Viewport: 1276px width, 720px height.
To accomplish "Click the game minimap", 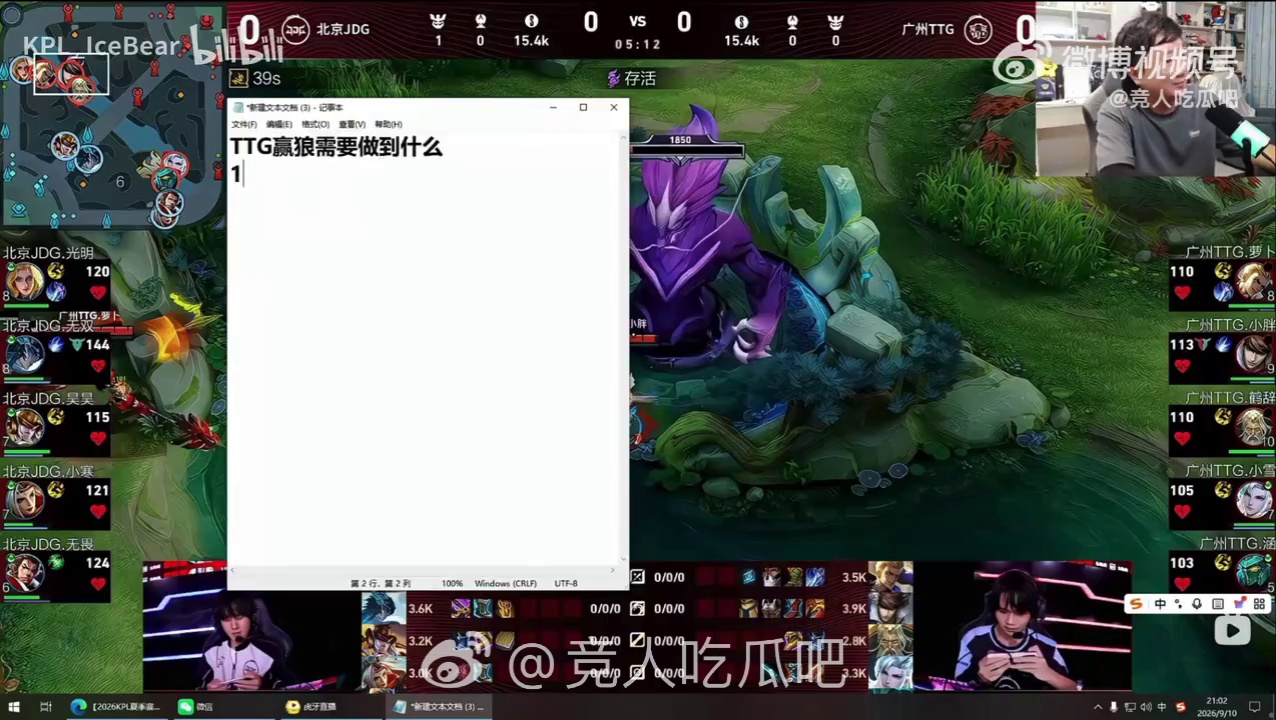I will 113,116.
